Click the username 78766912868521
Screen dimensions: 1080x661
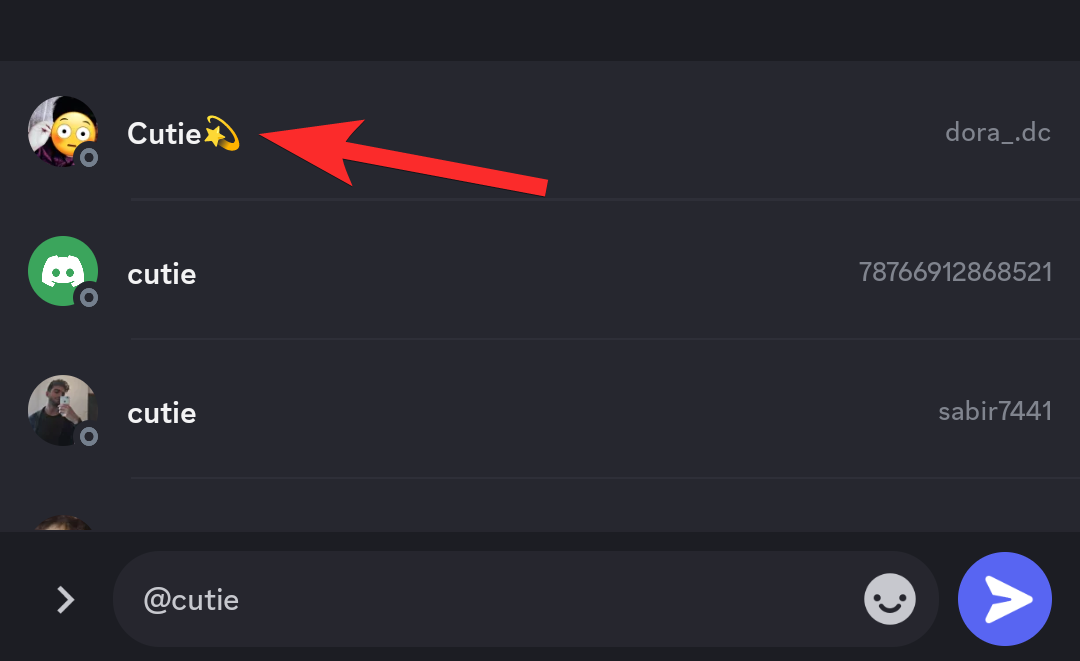coord(955,272)
